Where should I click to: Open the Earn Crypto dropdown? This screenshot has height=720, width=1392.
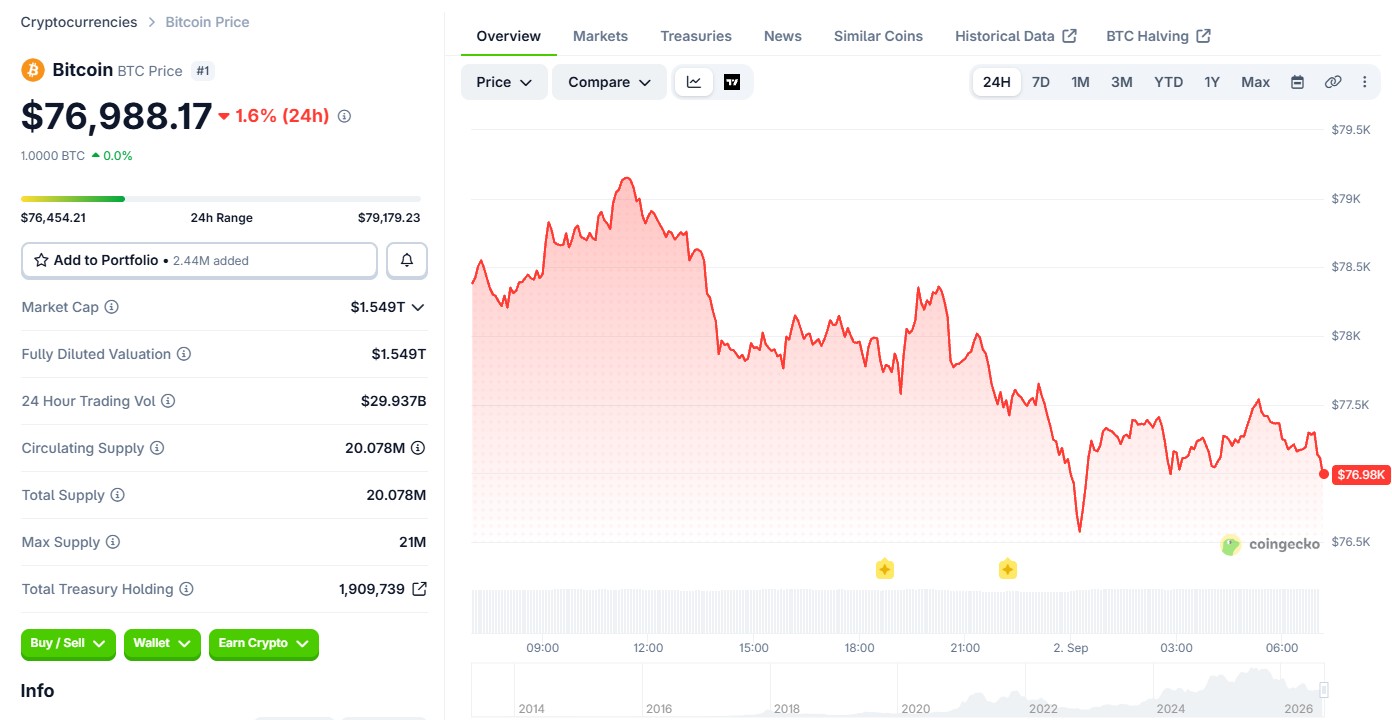click(264, 644)
